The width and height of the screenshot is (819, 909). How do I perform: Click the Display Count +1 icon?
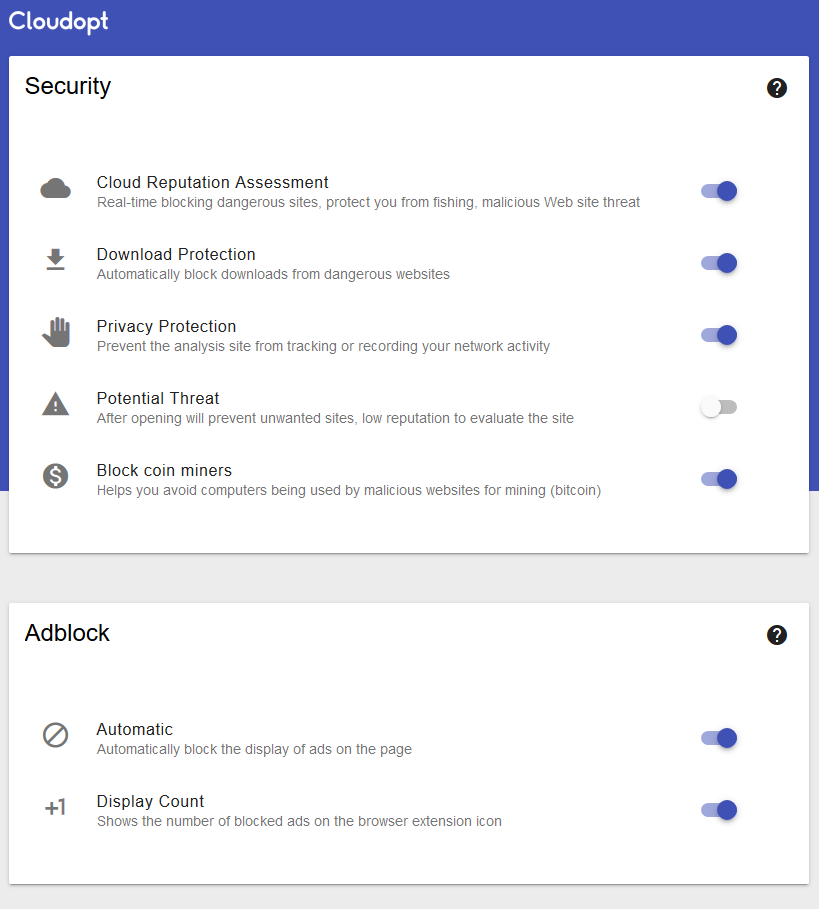coord(55,807)
